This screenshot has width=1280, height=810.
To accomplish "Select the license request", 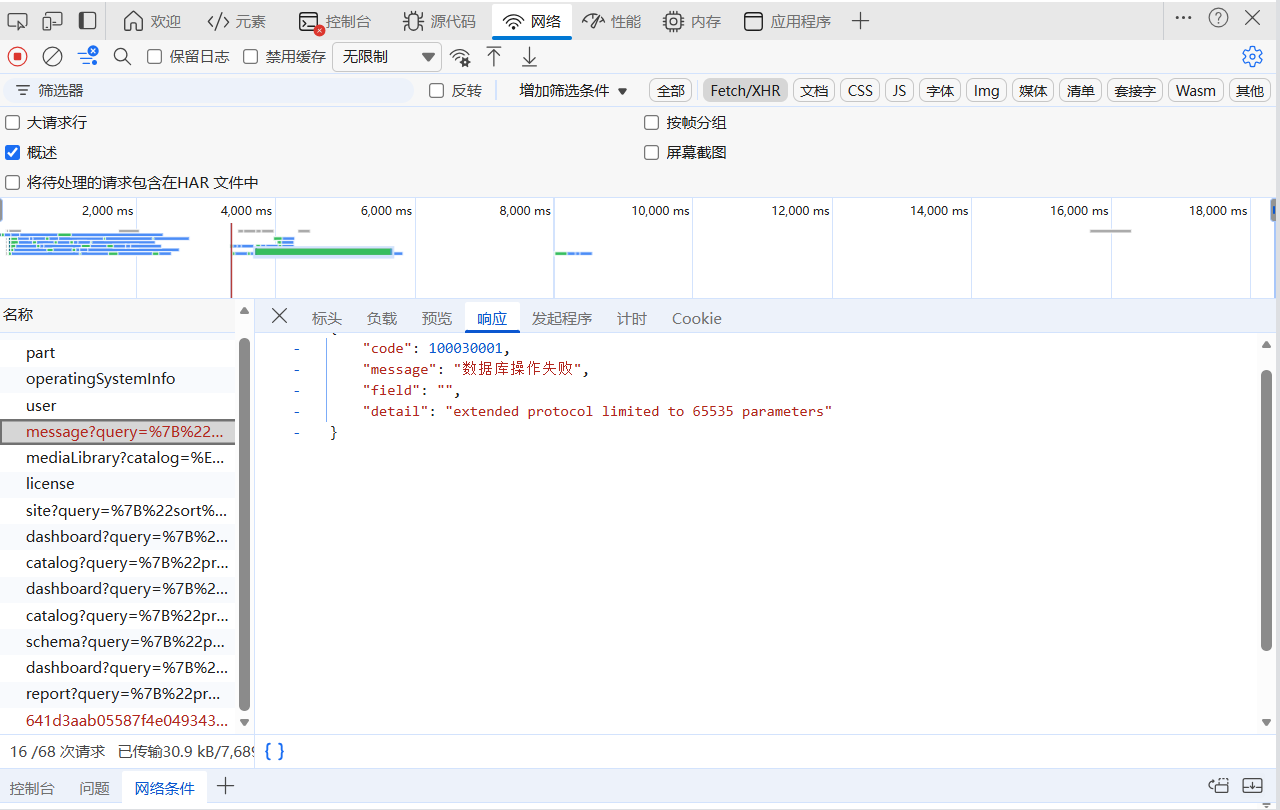I will point(50,484).
